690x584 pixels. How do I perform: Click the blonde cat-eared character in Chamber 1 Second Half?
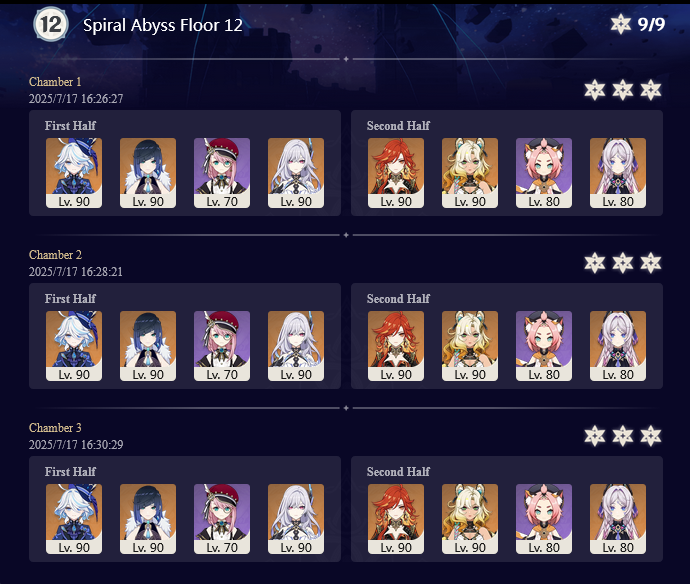pyautogui.click(x=470, y=173)
